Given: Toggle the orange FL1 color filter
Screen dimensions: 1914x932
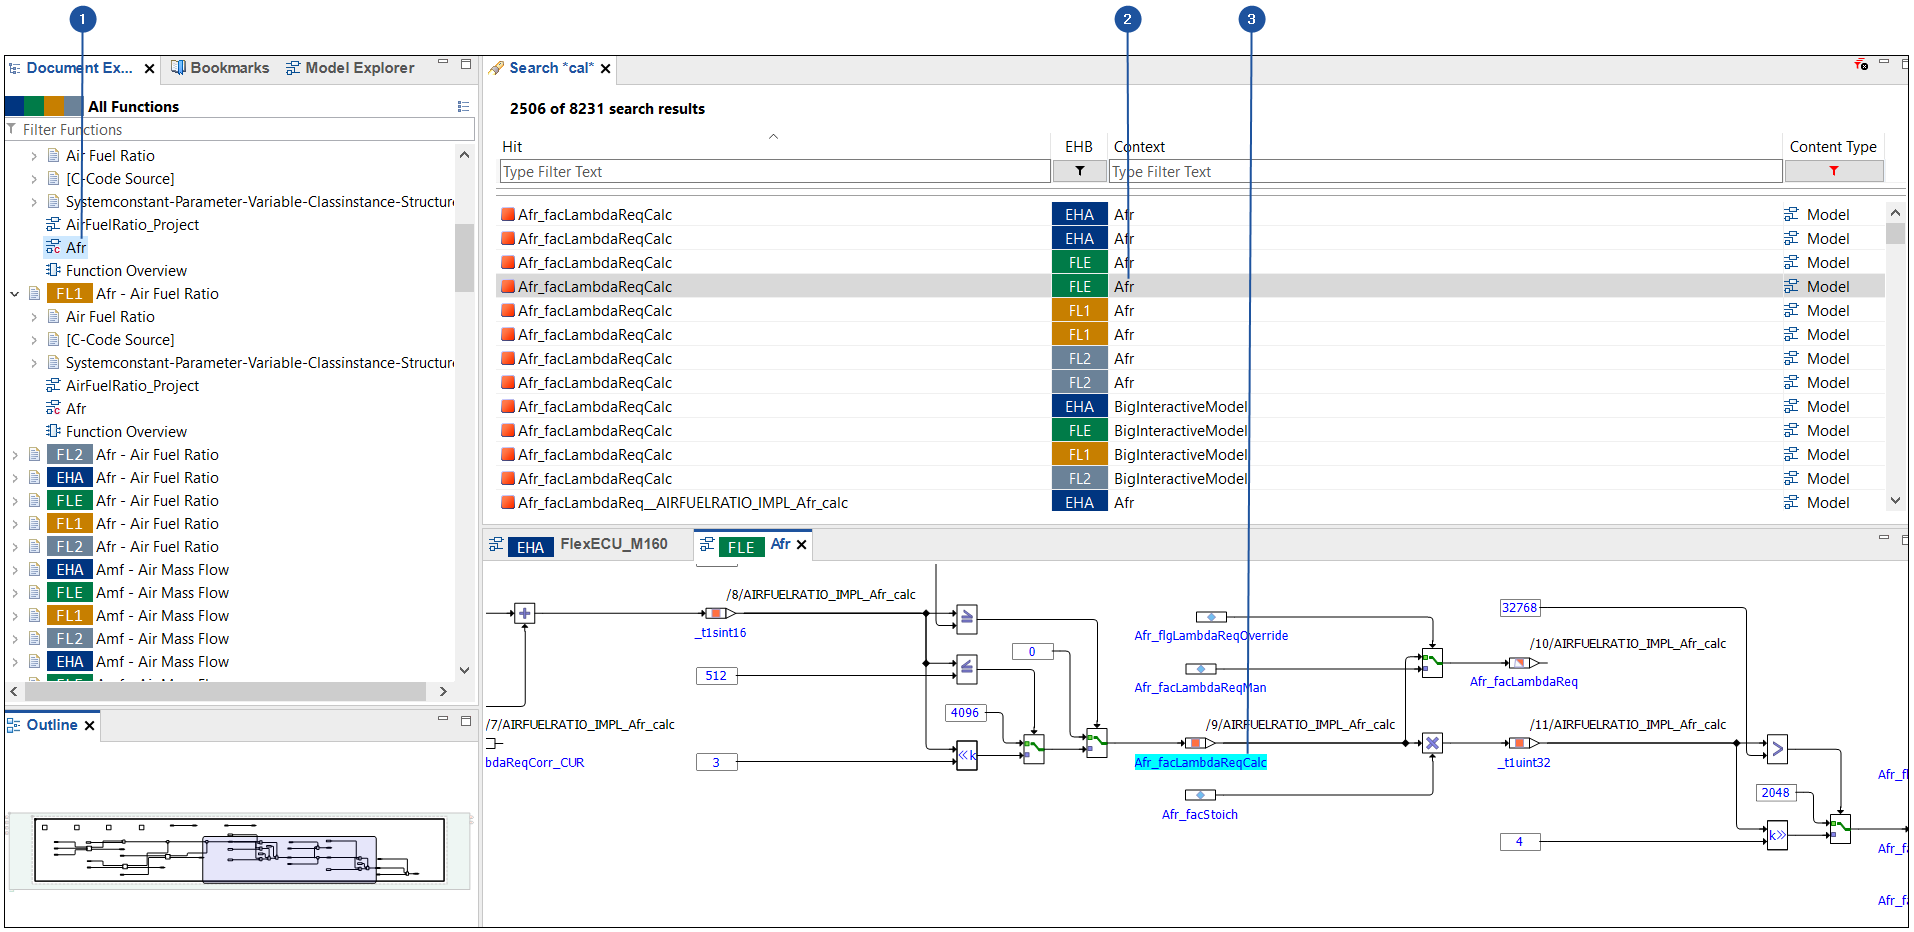Looking at the screenshot, I should [54, 106].
